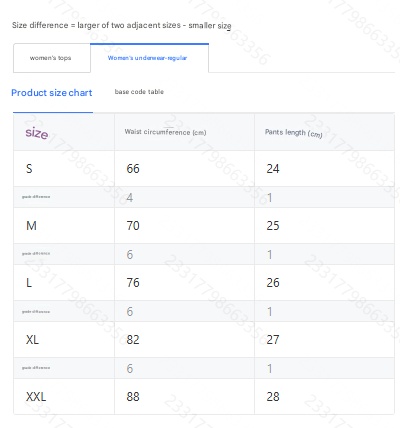Image resolution: width=400 pixels, height=428 pixels.
Task: Click the waist value 70 for size M
Action: point(133,226)
